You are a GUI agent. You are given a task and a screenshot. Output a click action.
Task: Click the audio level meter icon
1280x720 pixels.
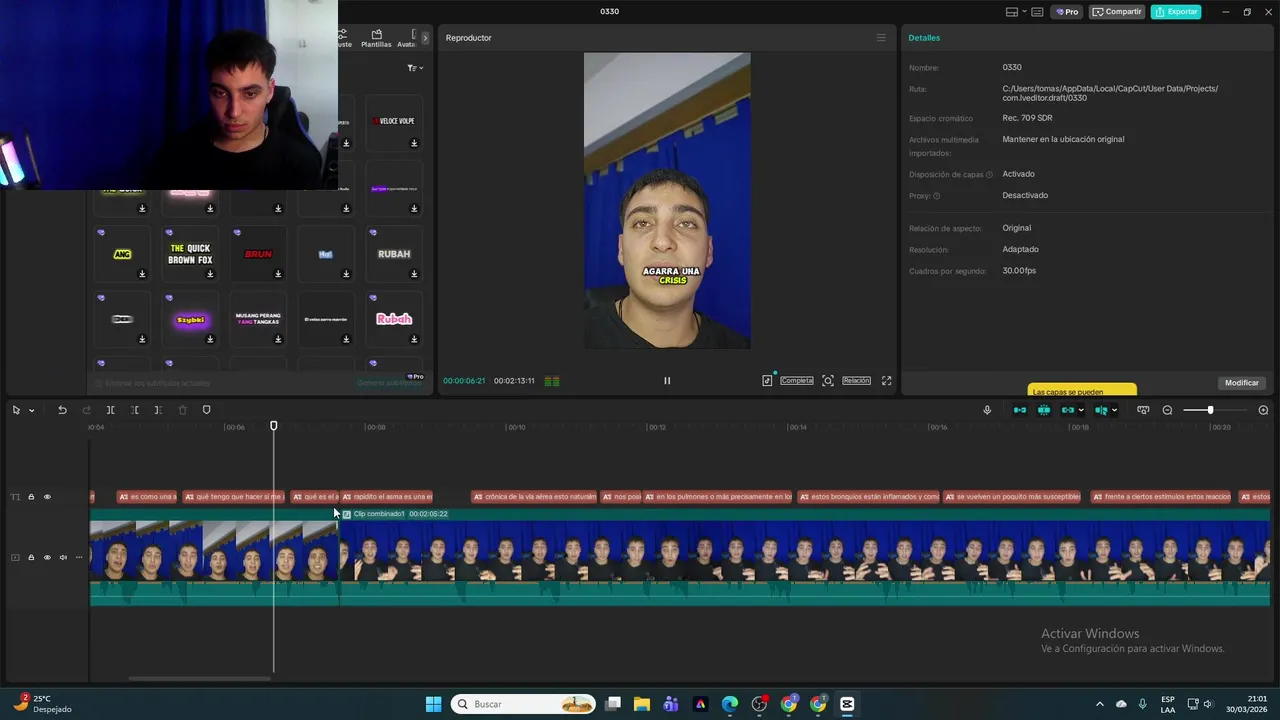(552, 381)
